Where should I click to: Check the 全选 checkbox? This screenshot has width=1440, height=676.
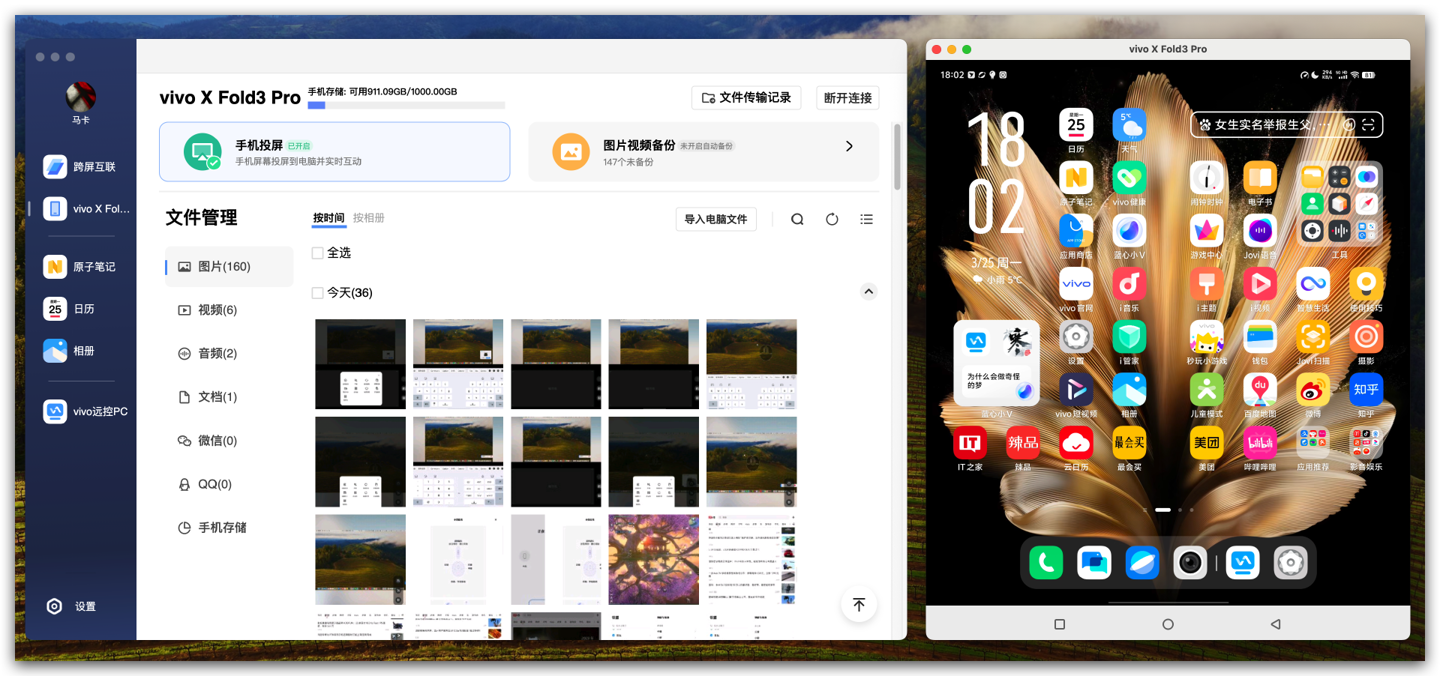click(x=318, y=253)
